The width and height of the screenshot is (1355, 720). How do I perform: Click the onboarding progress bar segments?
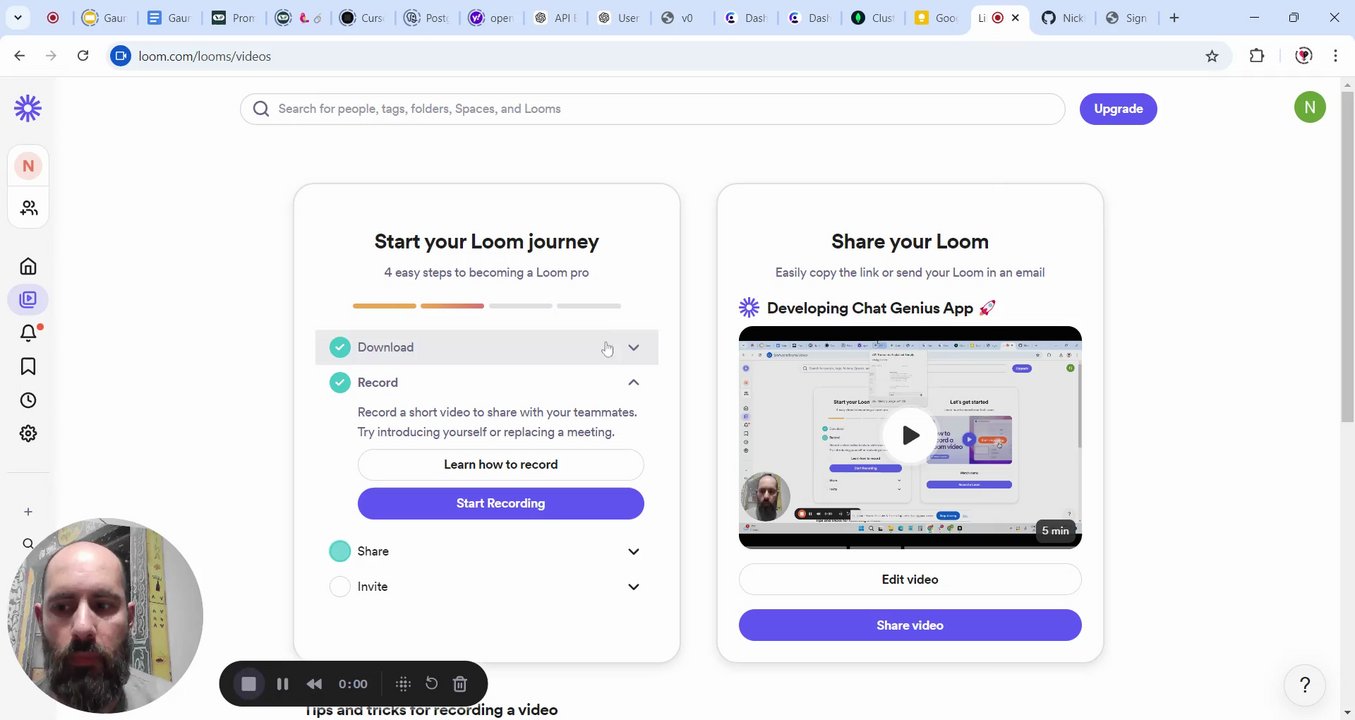coord(487,306)
